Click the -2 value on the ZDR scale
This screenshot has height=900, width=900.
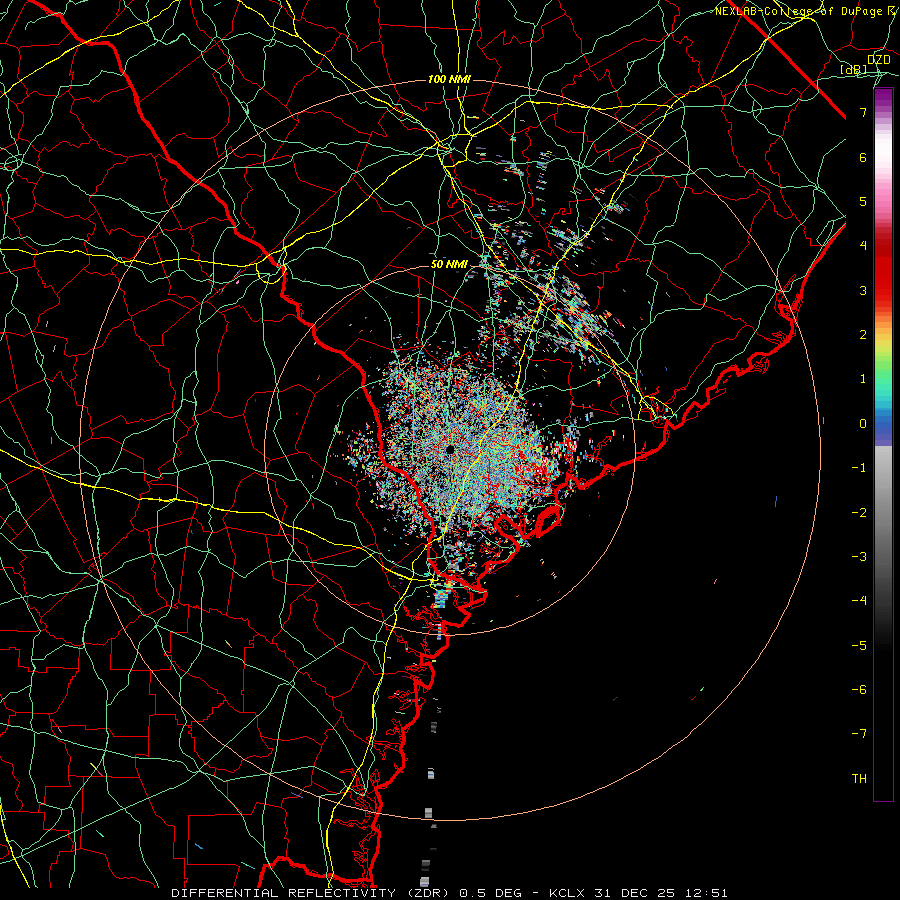click(x=859, y=513)
